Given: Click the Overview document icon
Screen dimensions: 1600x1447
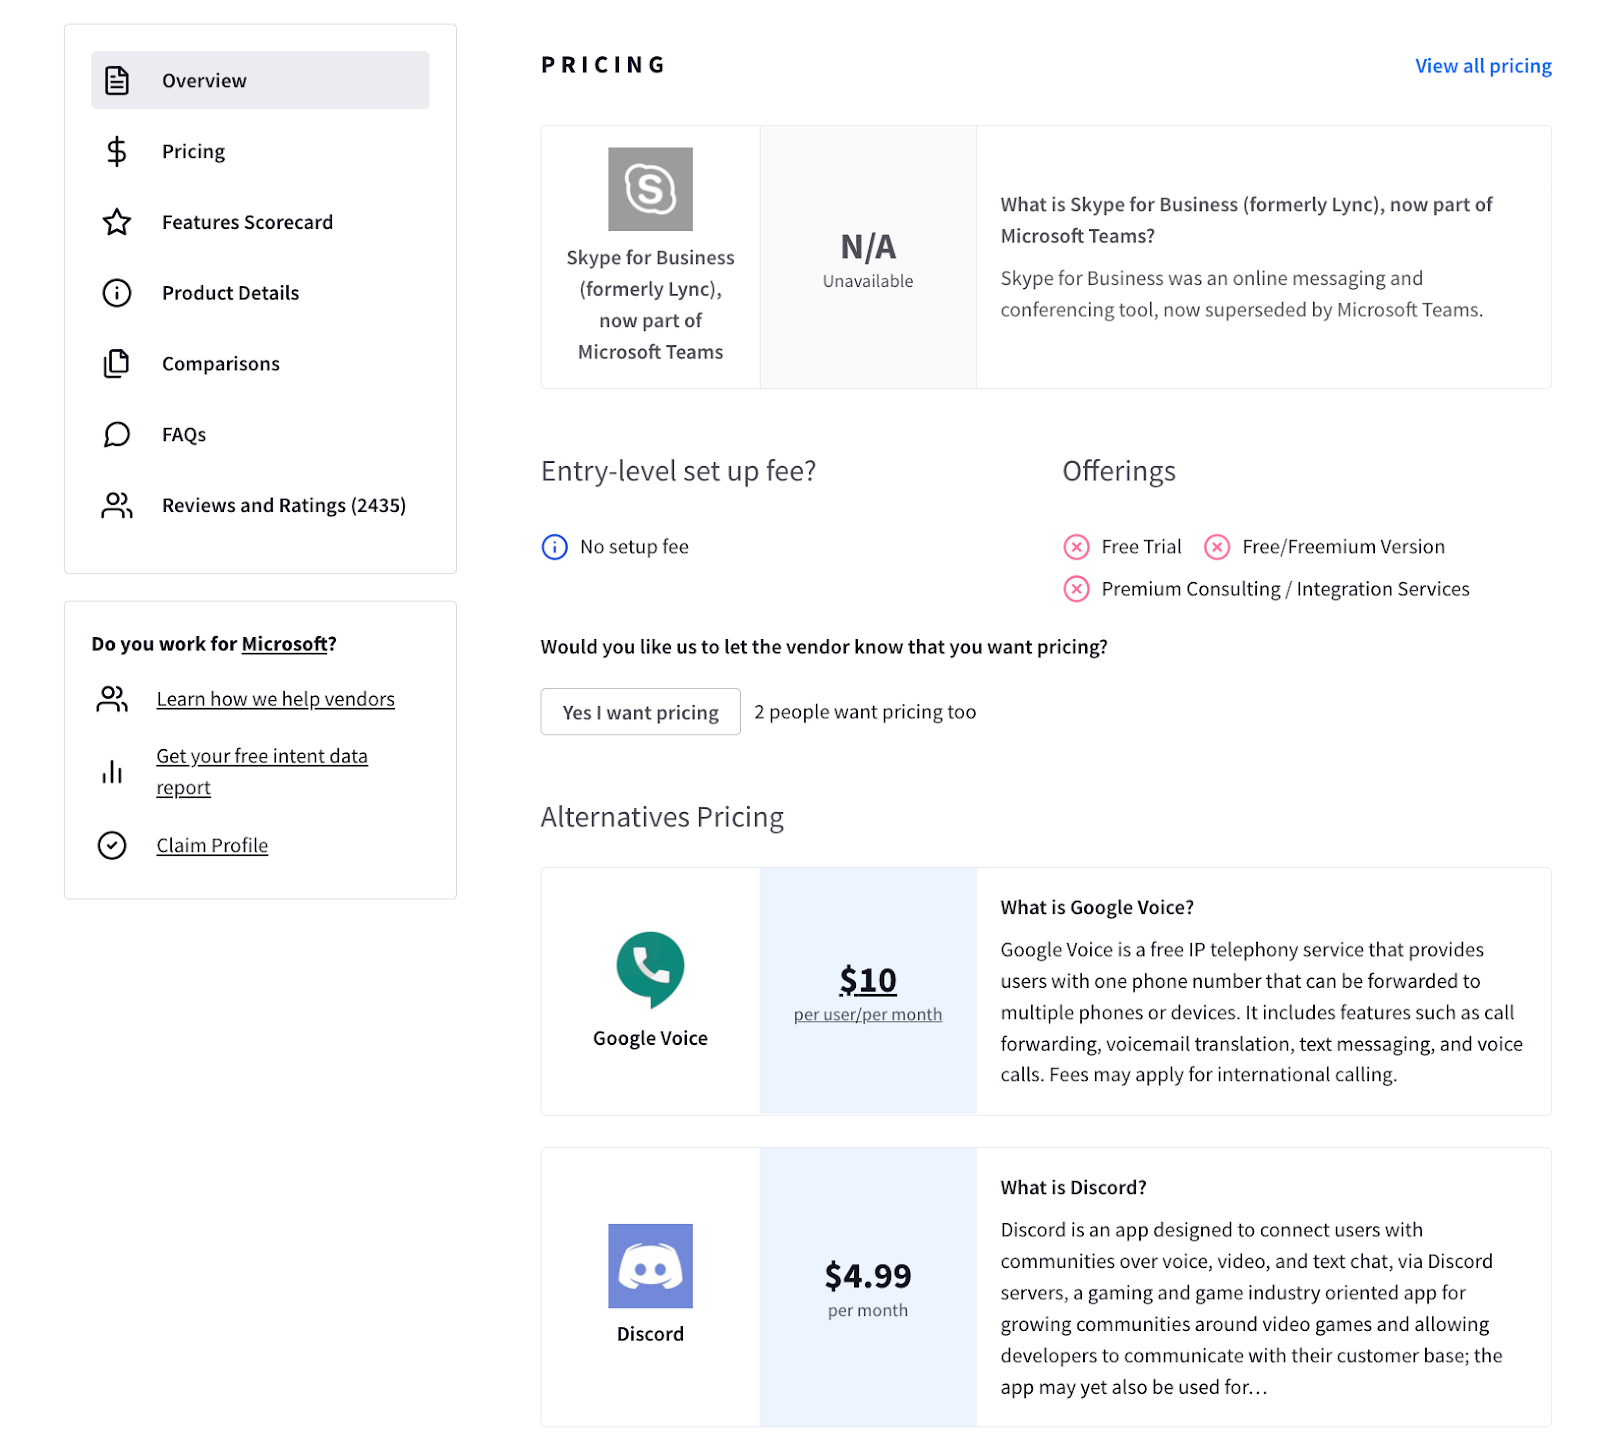Looking at the screenshot, I should tap(117, 80).
